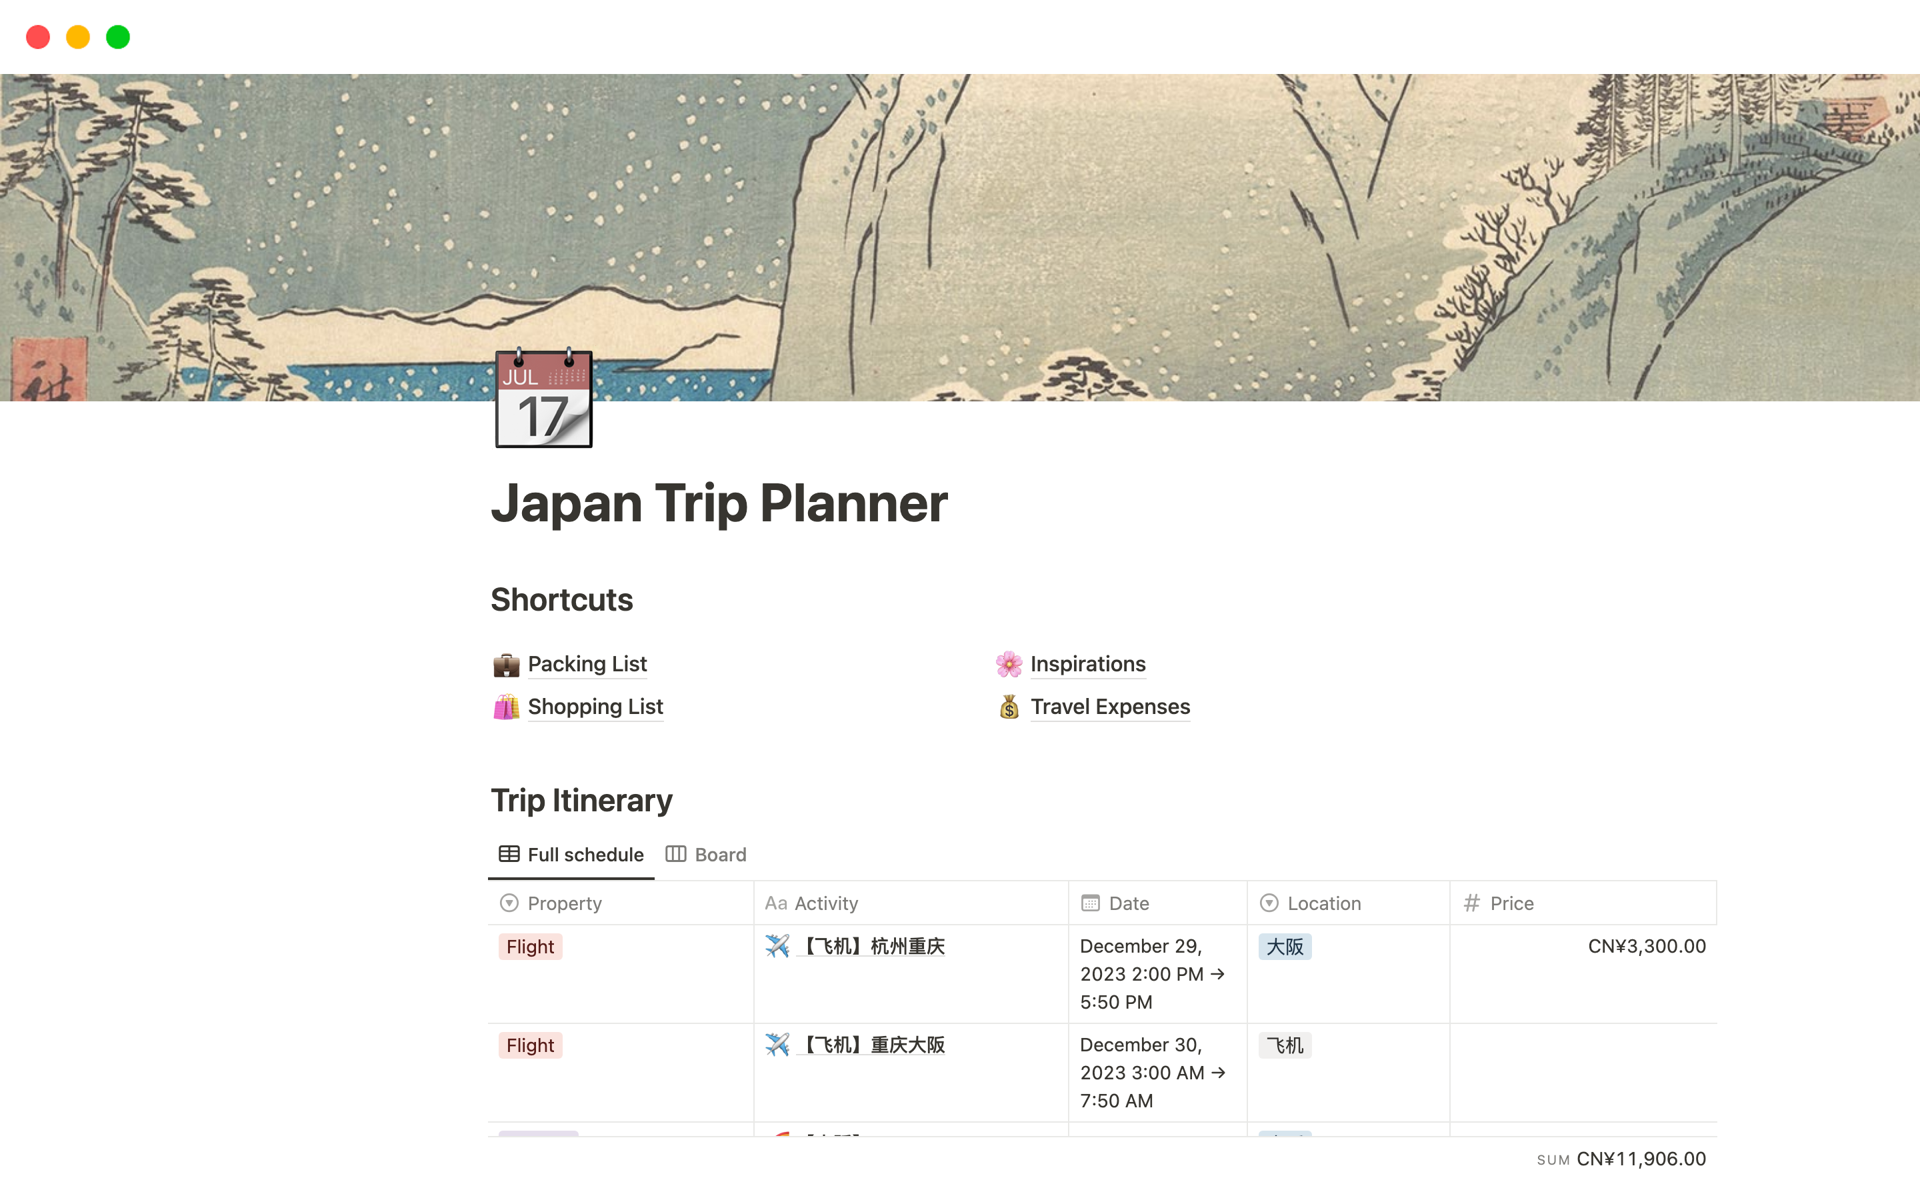This screenshot has height=1200, width=1920.
Task: Click the calendar emoji page icon above the title
Action: point(542,399)
